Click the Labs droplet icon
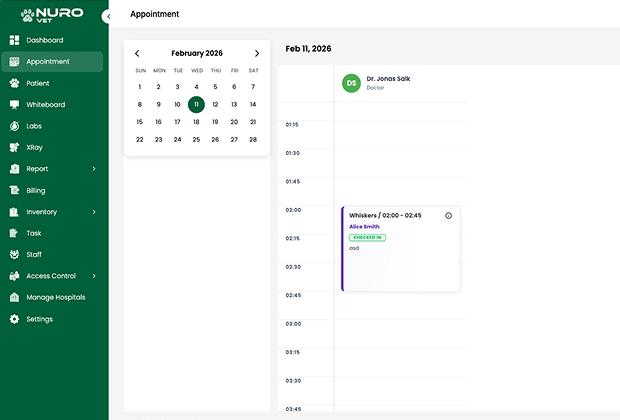Image resolution: width=620 pixels, height=420 pixels. [14, 126]
